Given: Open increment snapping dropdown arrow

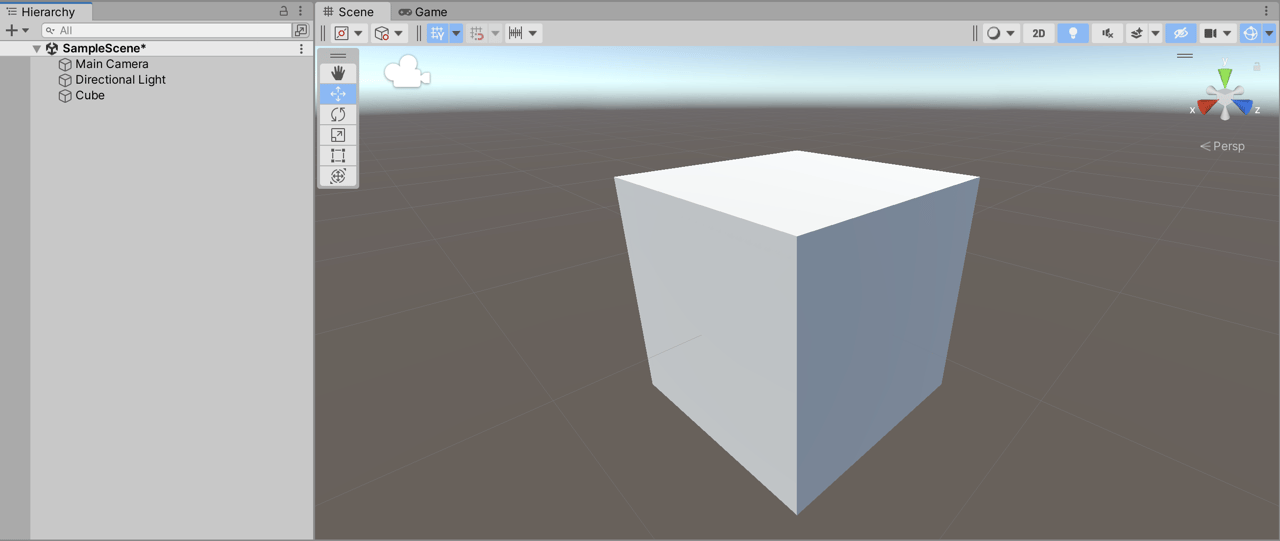Looking at the screenshot, I should click(x=534, y=33).
